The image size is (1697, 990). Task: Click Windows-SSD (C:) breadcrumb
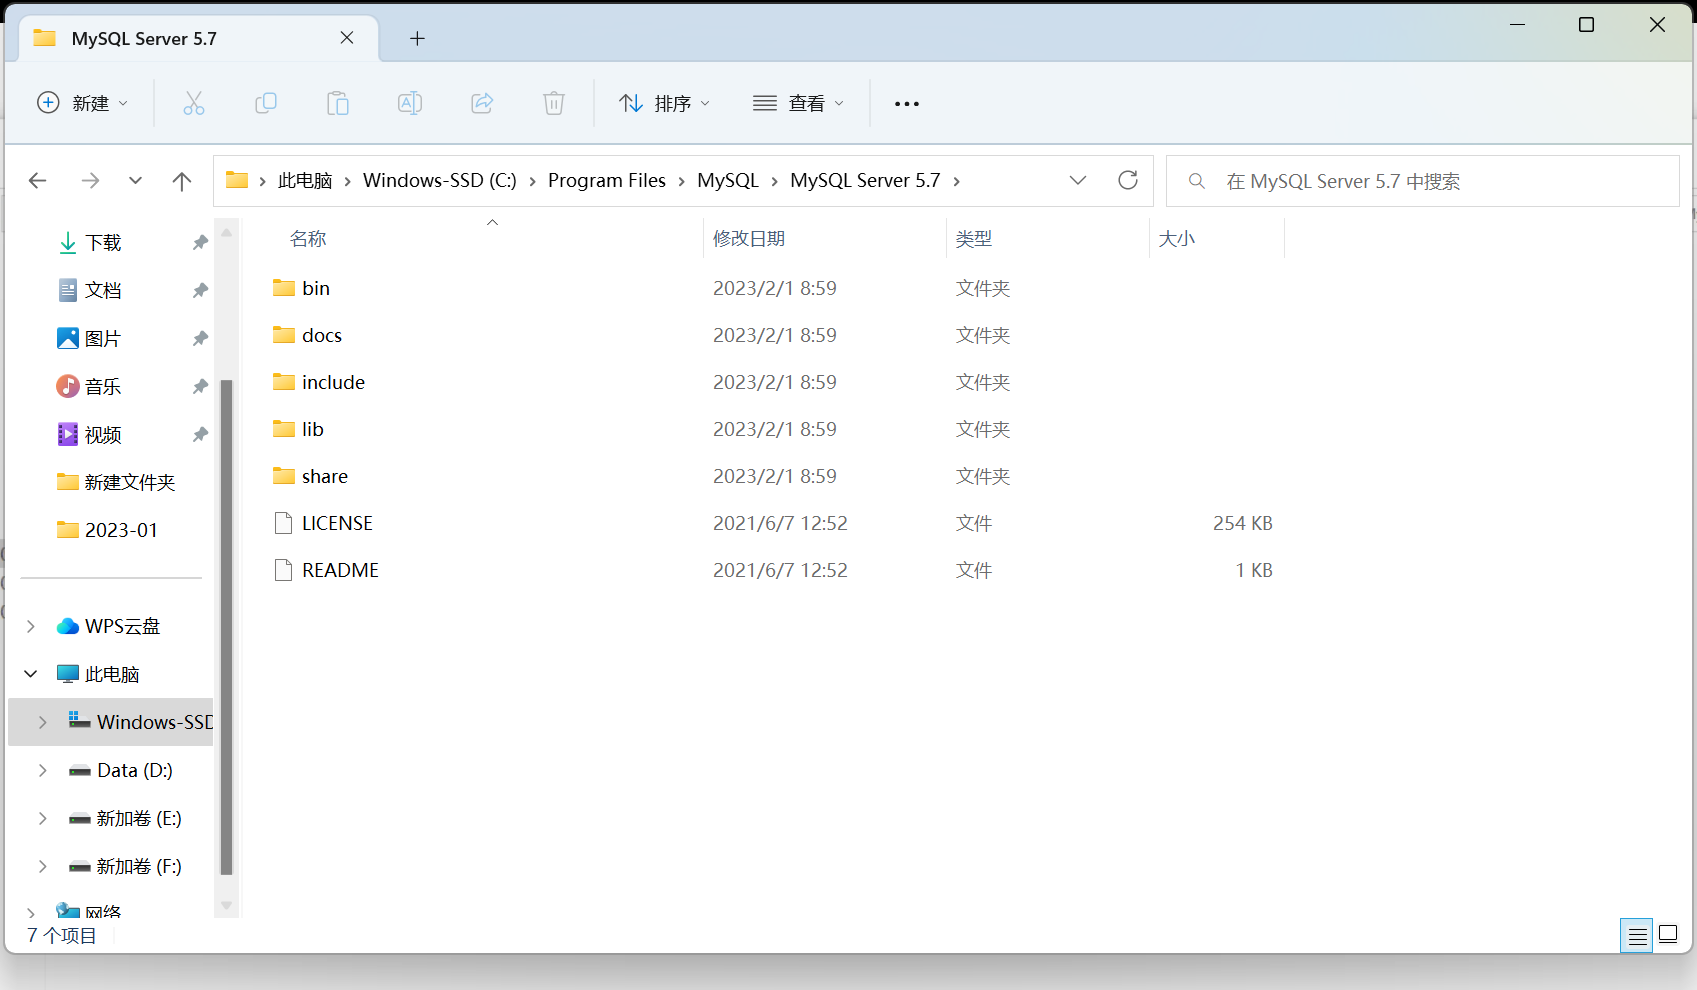click(440, 180)
